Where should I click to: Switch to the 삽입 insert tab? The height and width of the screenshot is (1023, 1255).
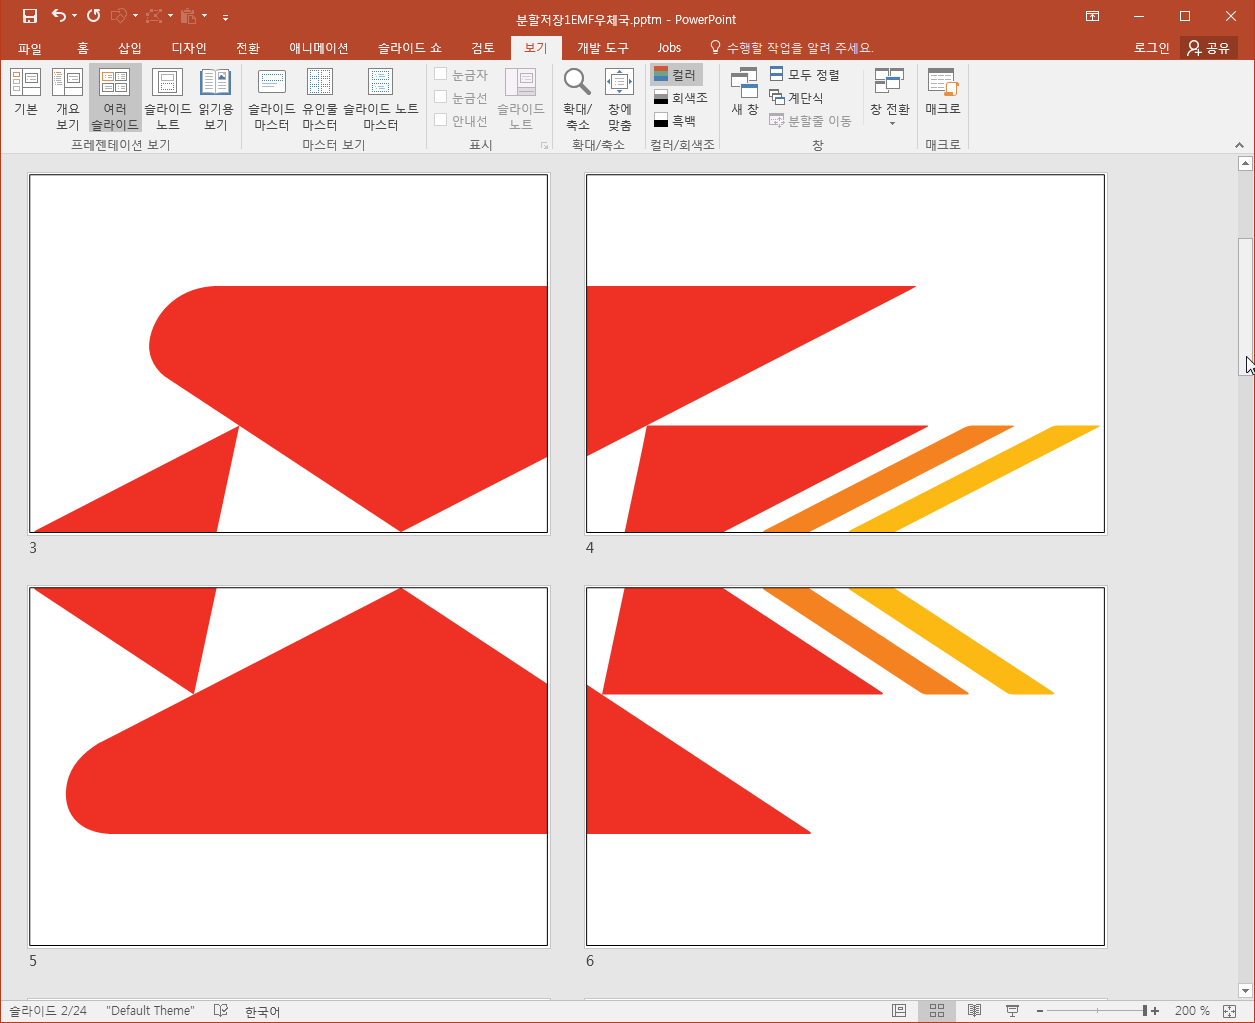[130, 48]
